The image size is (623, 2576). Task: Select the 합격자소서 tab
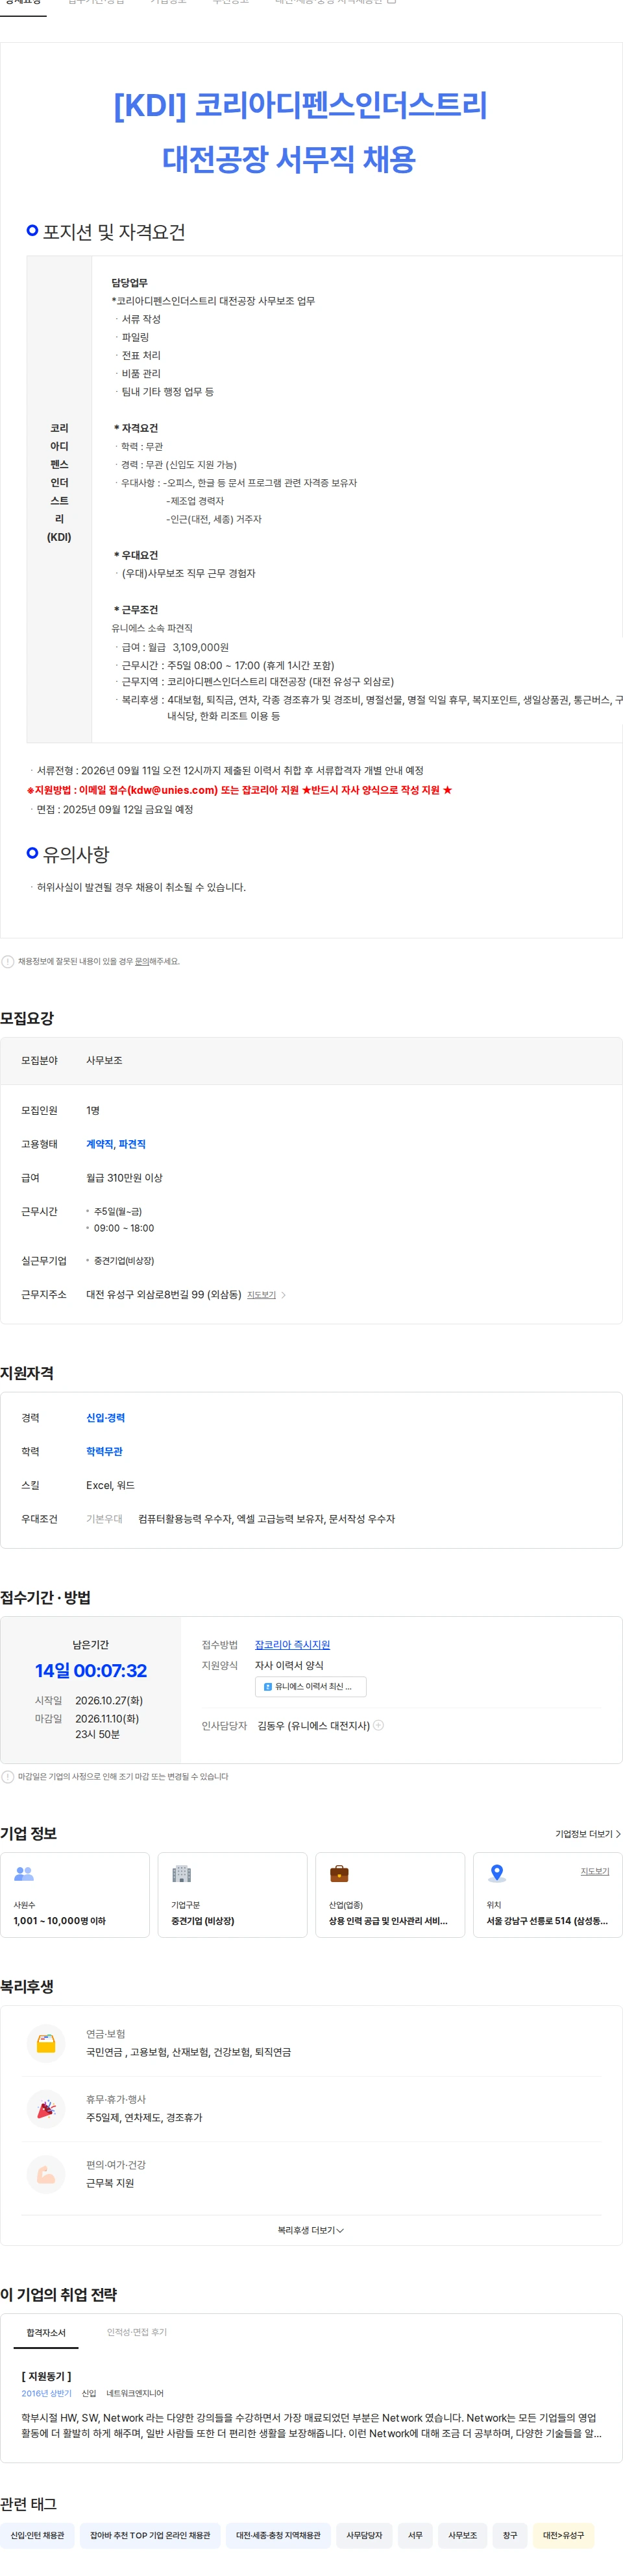pos(46,2332)
